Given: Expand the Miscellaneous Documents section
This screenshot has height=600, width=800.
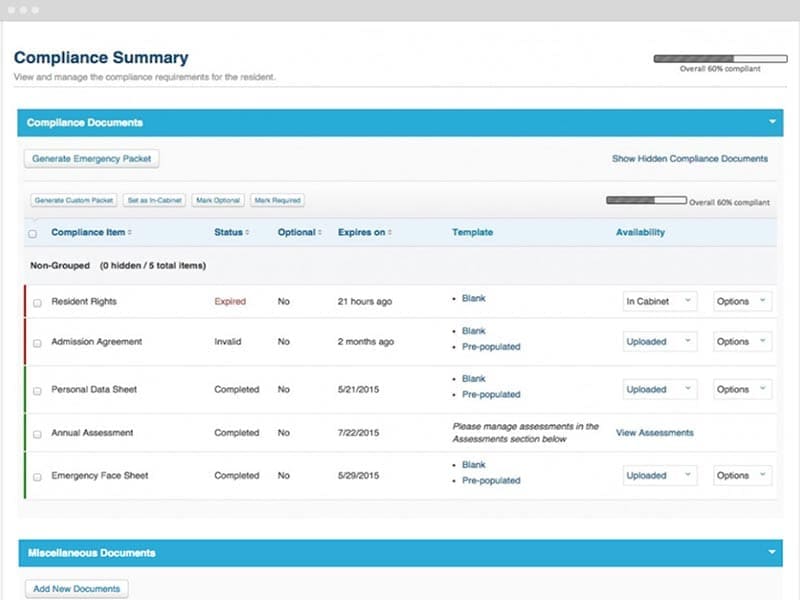Looking at the screenshot, I should 770,553.
